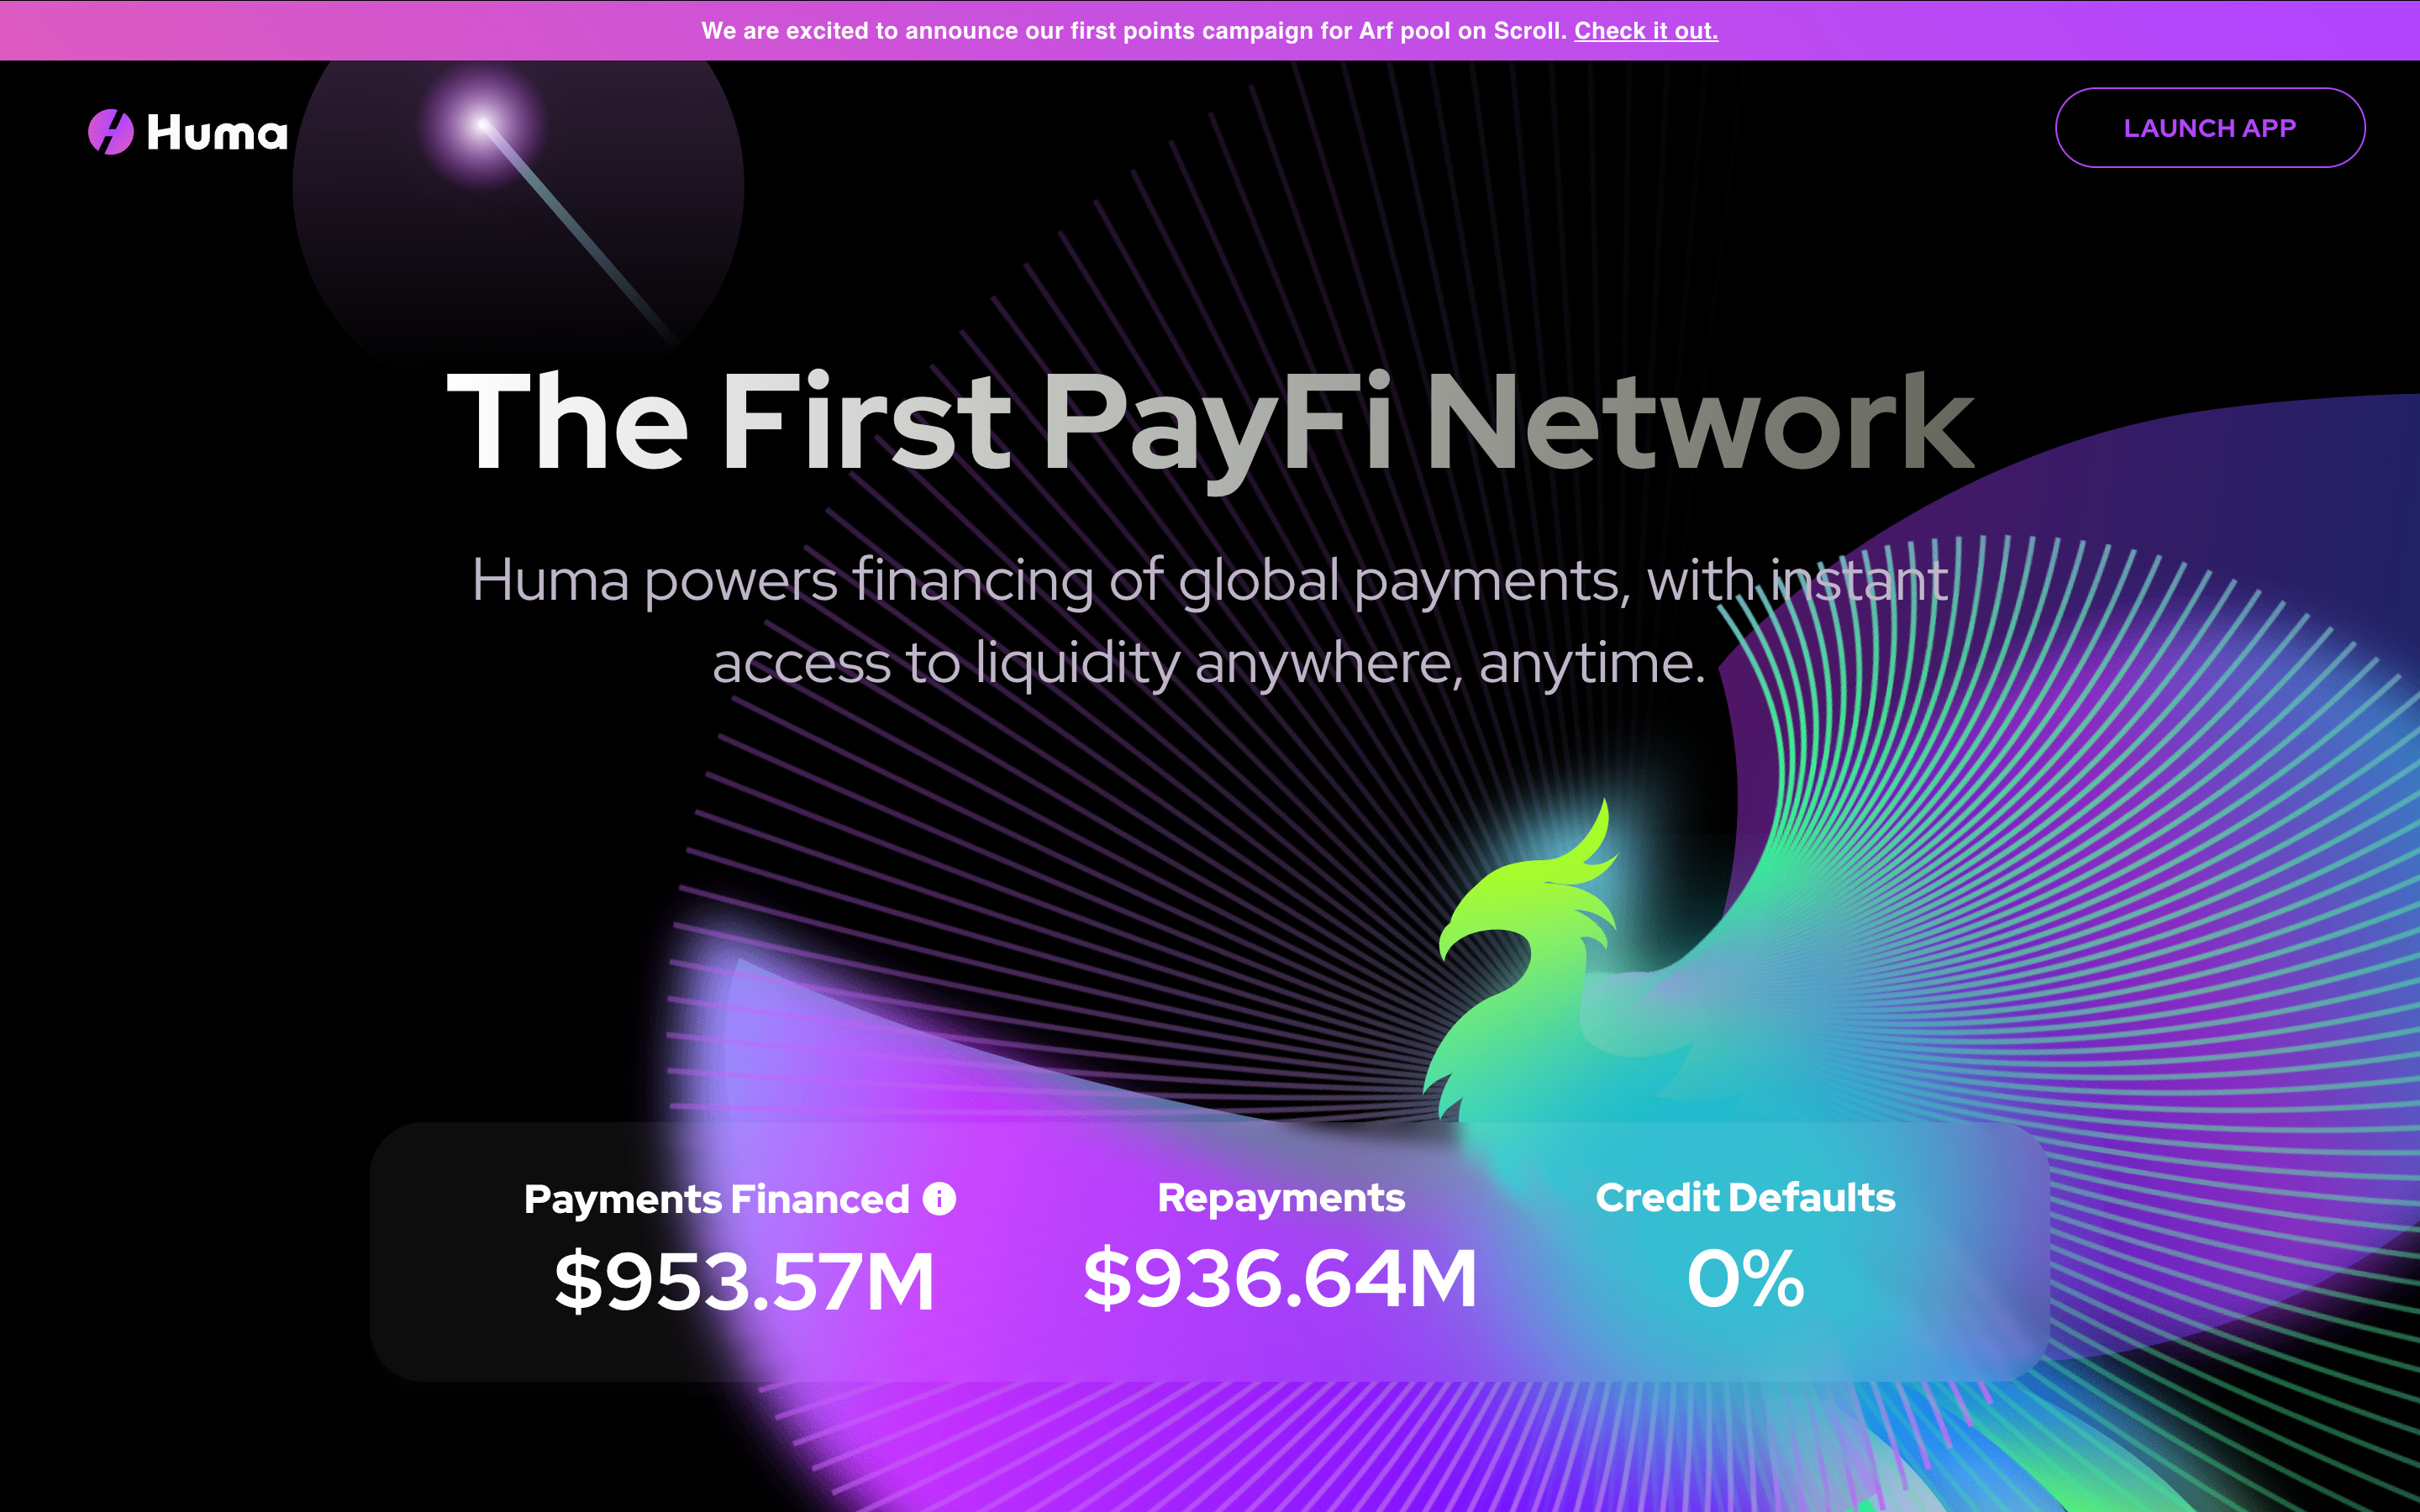Click the $953.57M payments figure

click(745, 1281)
